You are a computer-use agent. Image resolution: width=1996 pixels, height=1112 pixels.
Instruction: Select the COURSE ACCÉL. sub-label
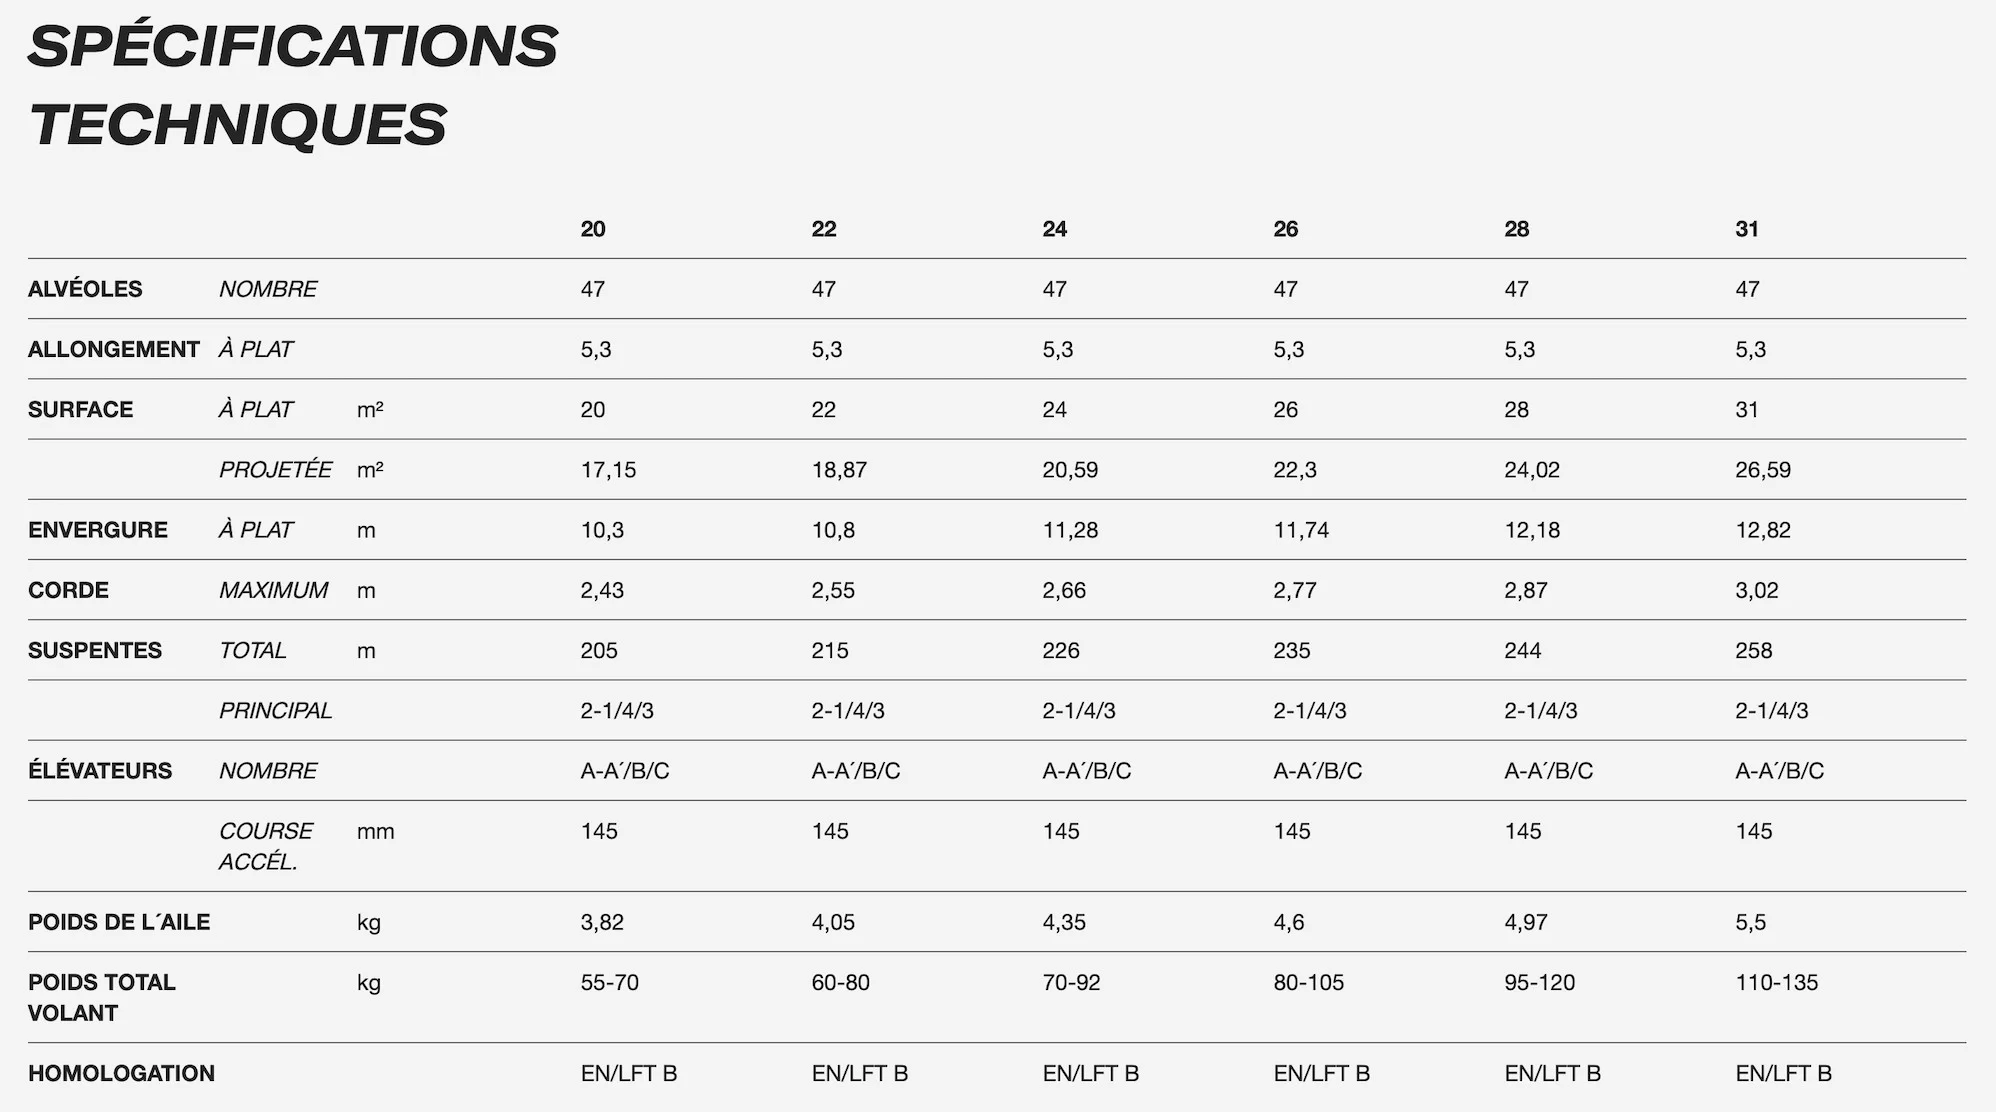(265, 846)
